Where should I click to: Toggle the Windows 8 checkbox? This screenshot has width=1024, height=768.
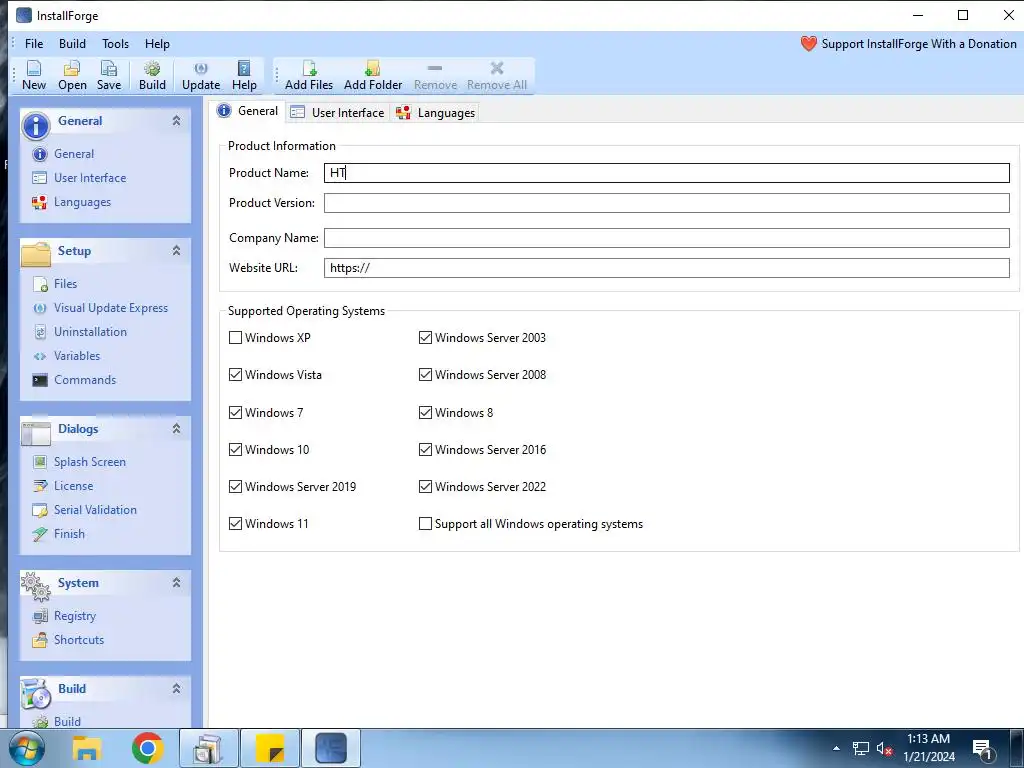click(x=425, y=413)
